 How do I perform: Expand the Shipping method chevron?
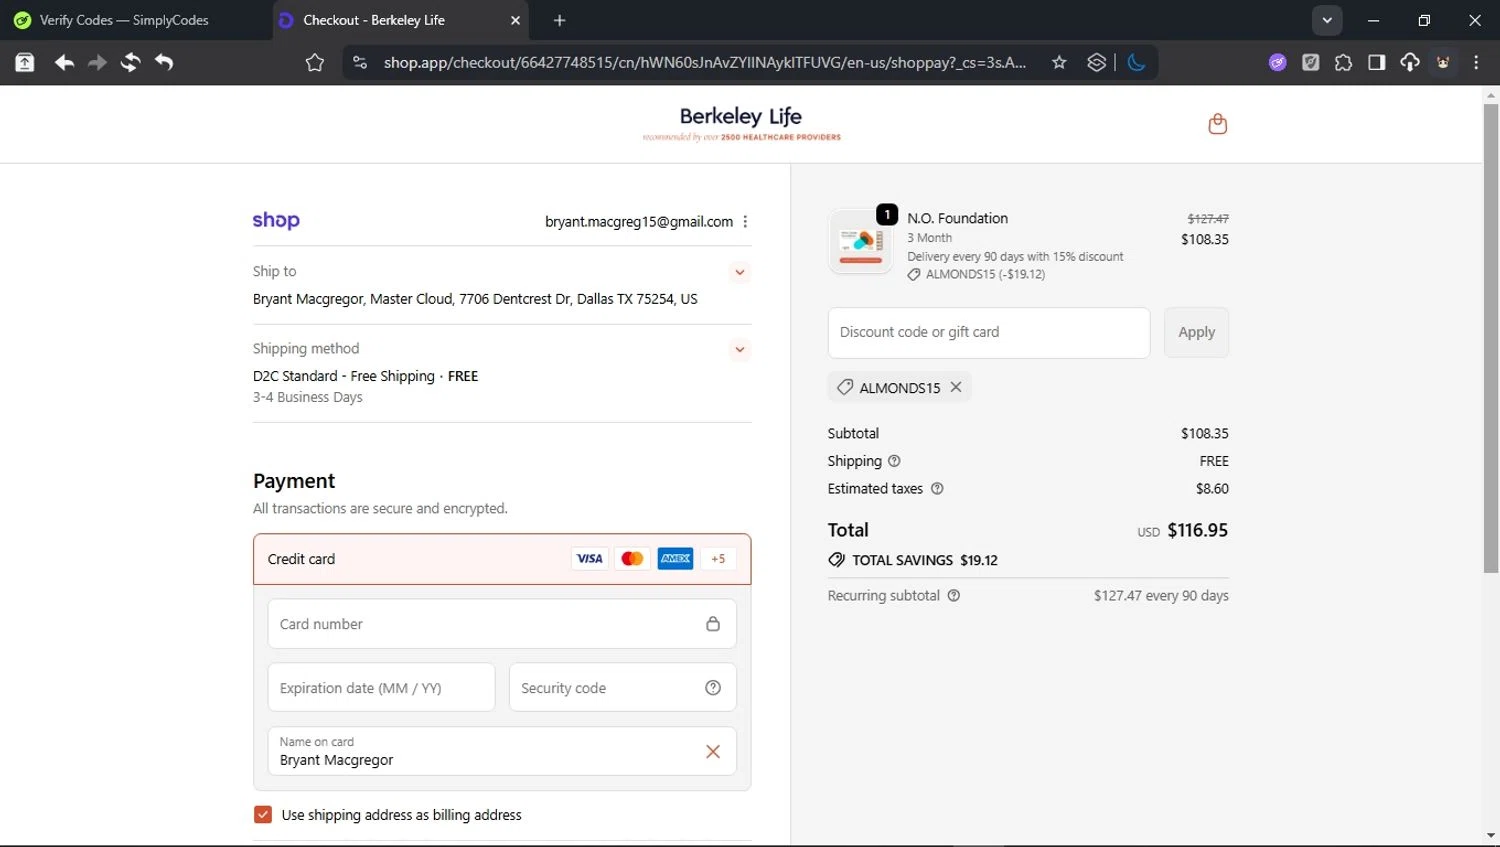(740, 350)
